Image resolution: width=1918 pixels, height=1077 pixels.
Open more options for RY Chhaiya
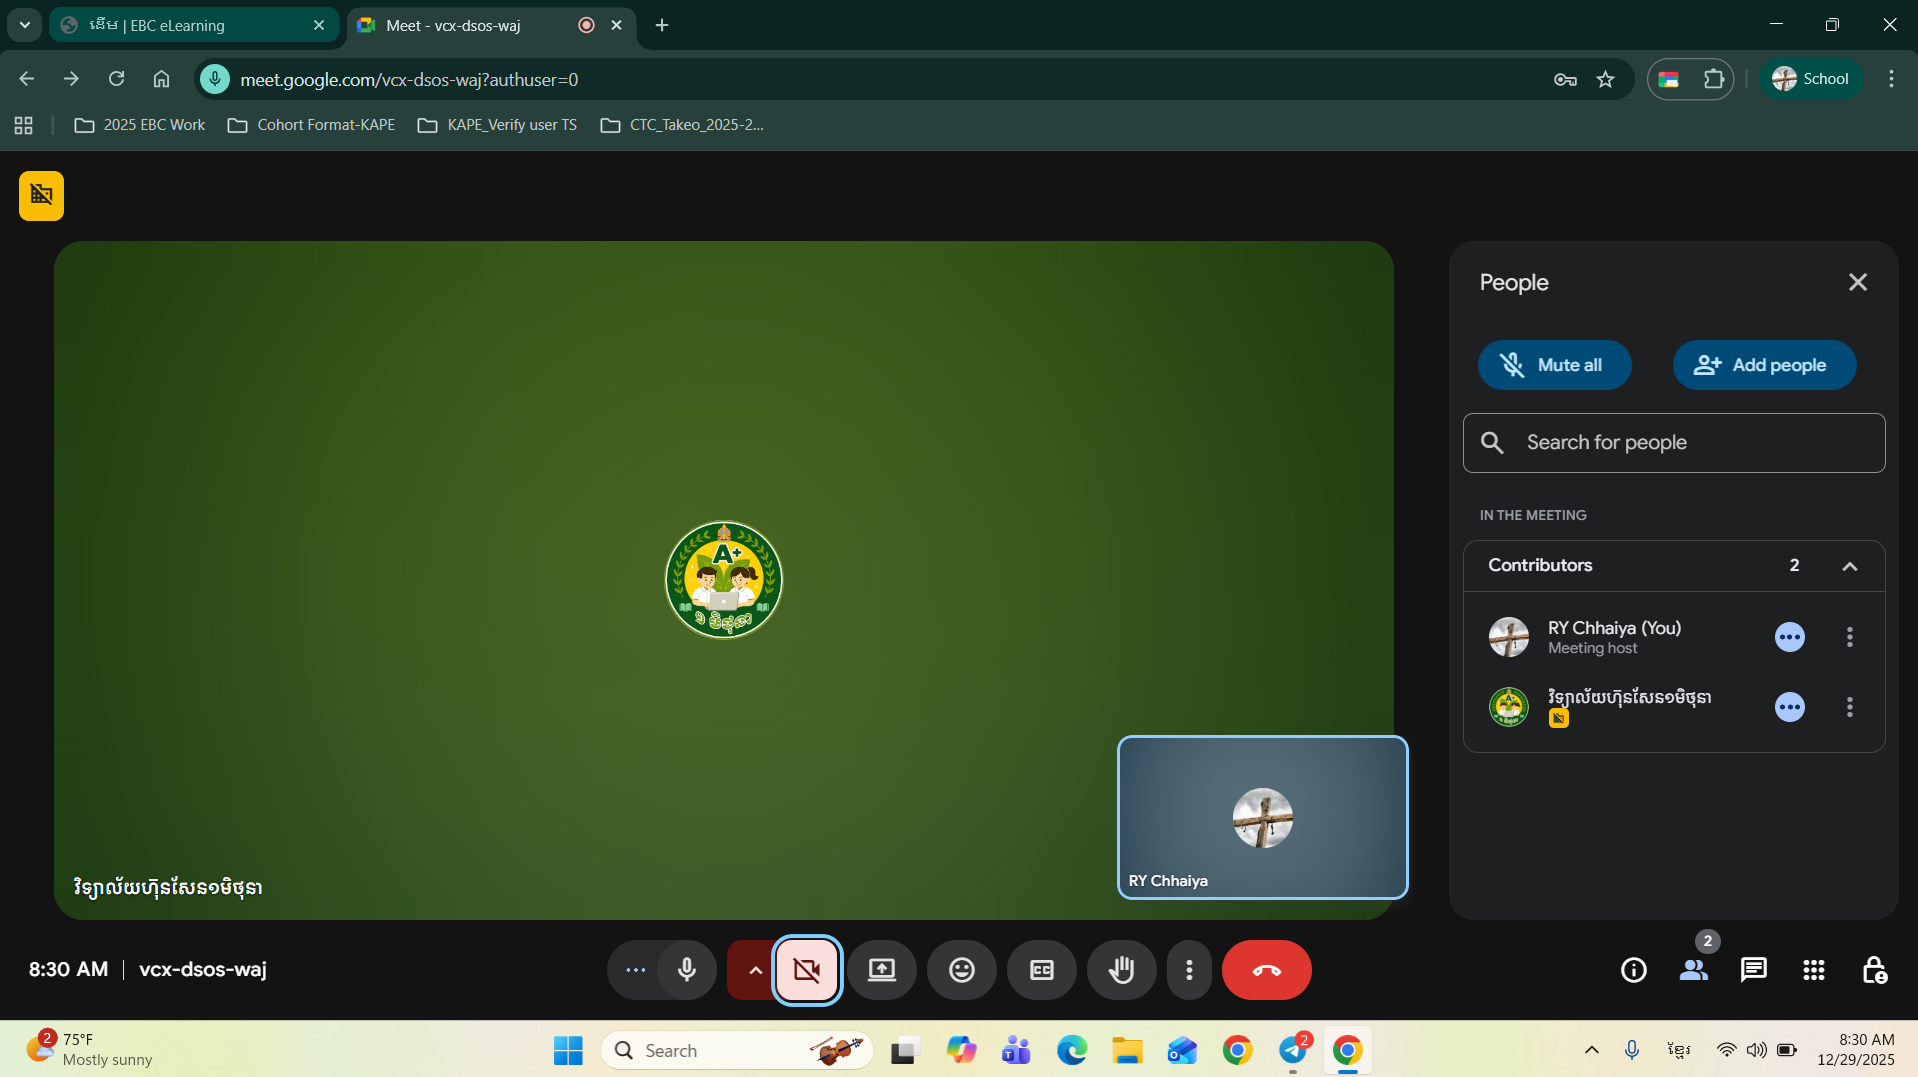1849,637
